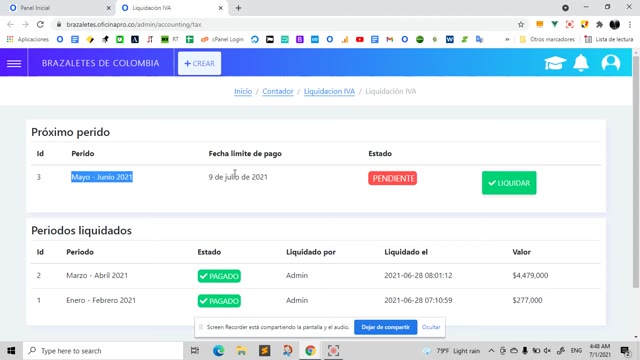Click the date 9 de julio de 2021
Screen dimensions: 640x360
coord(238,177)
